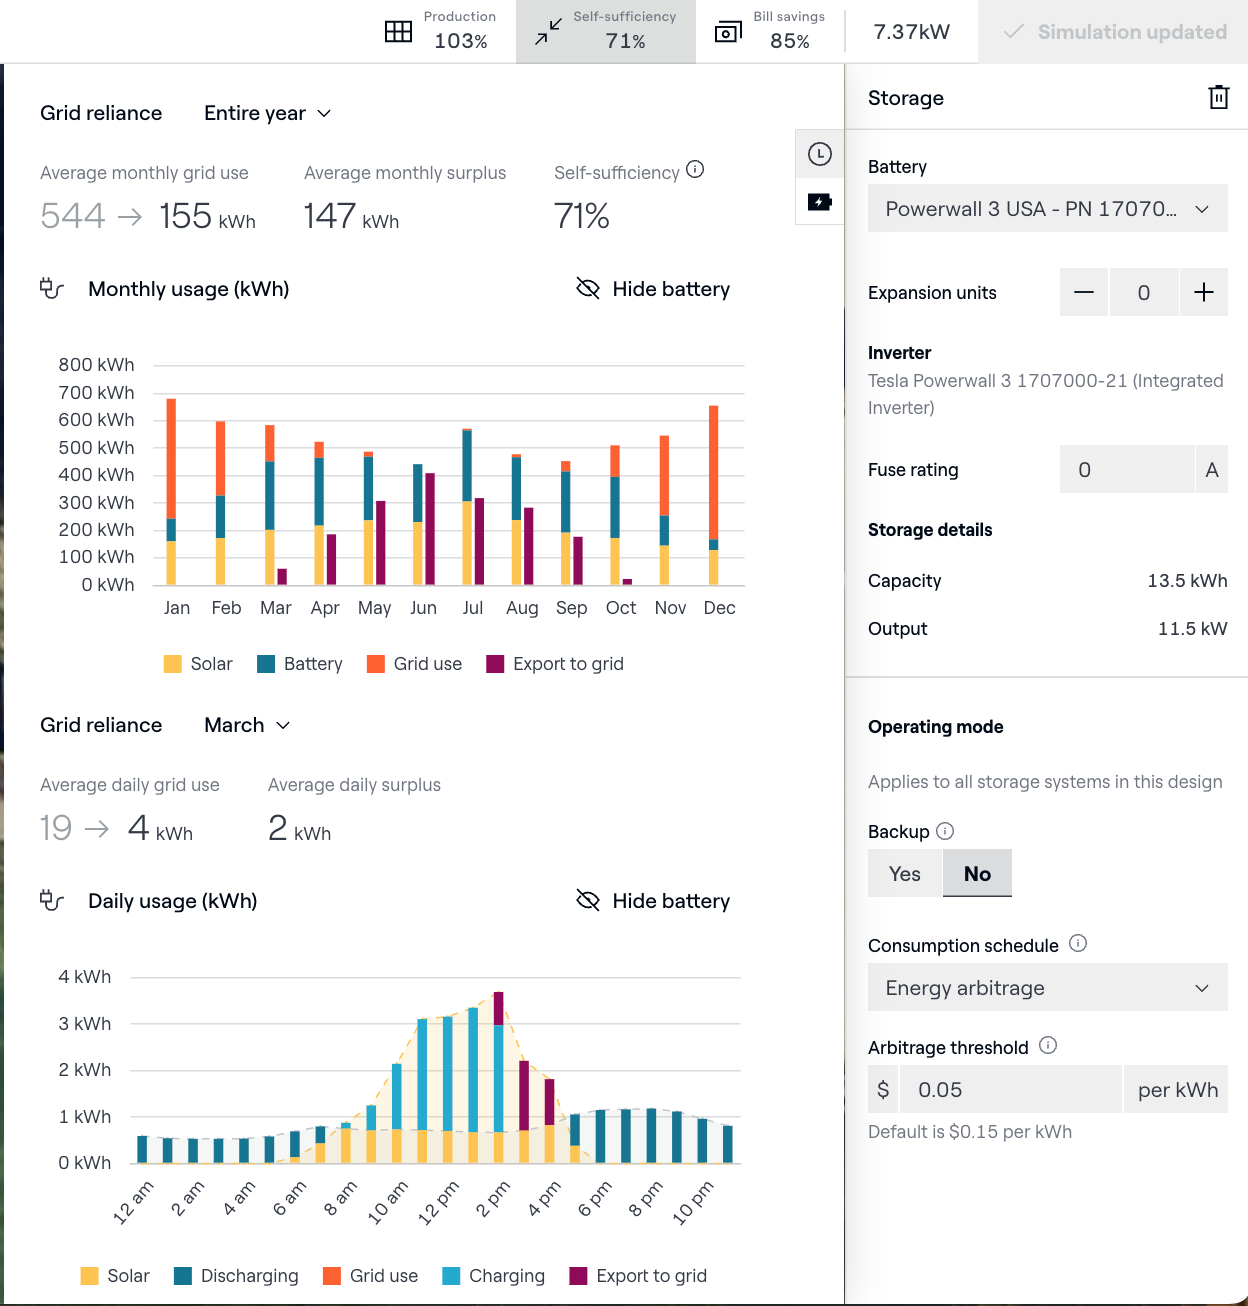Set Backup to No
The height and width of the screenshot is (1306, 1248).
(x=977, y=873)
